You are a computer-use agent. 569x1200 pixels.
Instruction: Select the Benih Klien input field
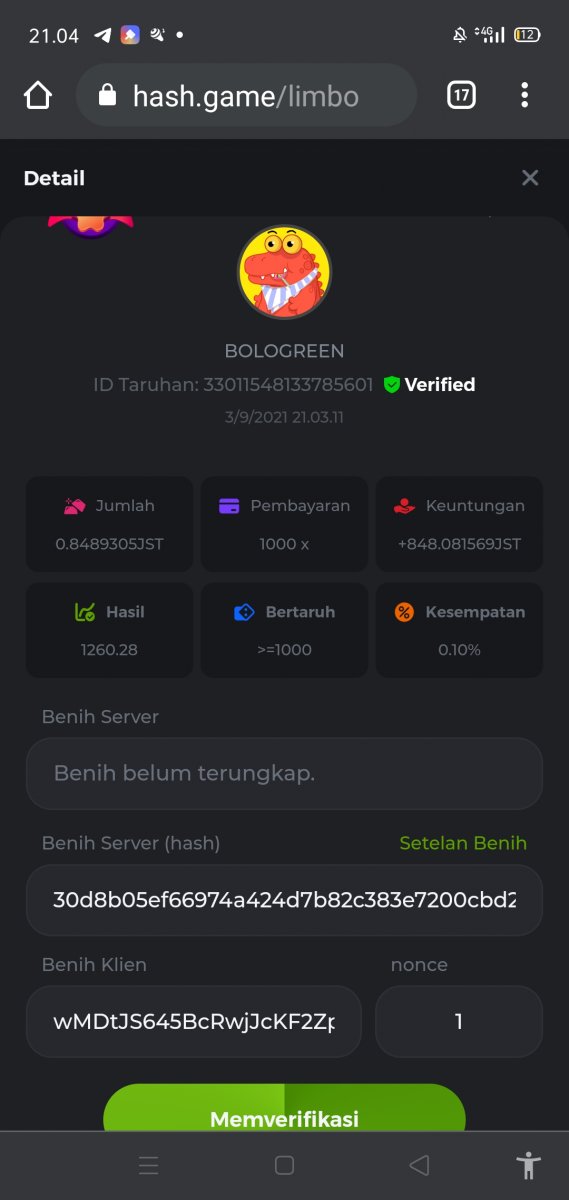click(x=193, y=1022)
